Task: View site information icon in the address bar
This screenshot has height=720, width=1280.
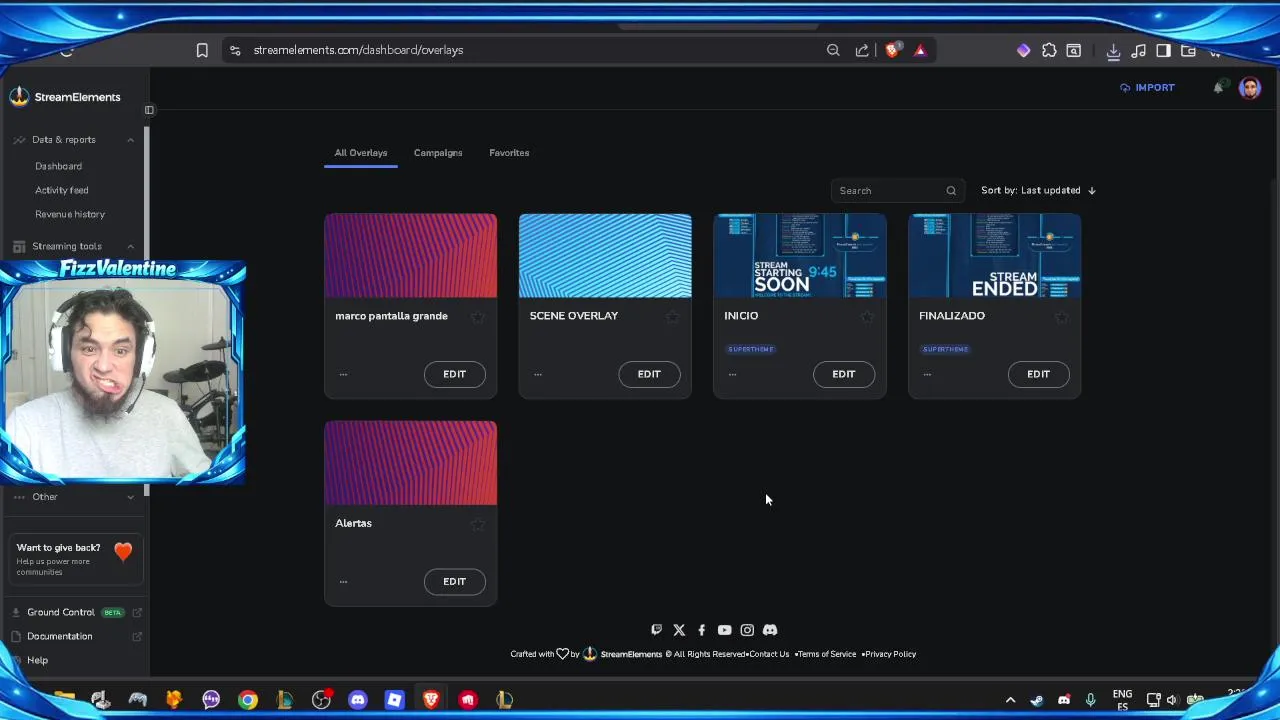Action: [x=235, y=50]
